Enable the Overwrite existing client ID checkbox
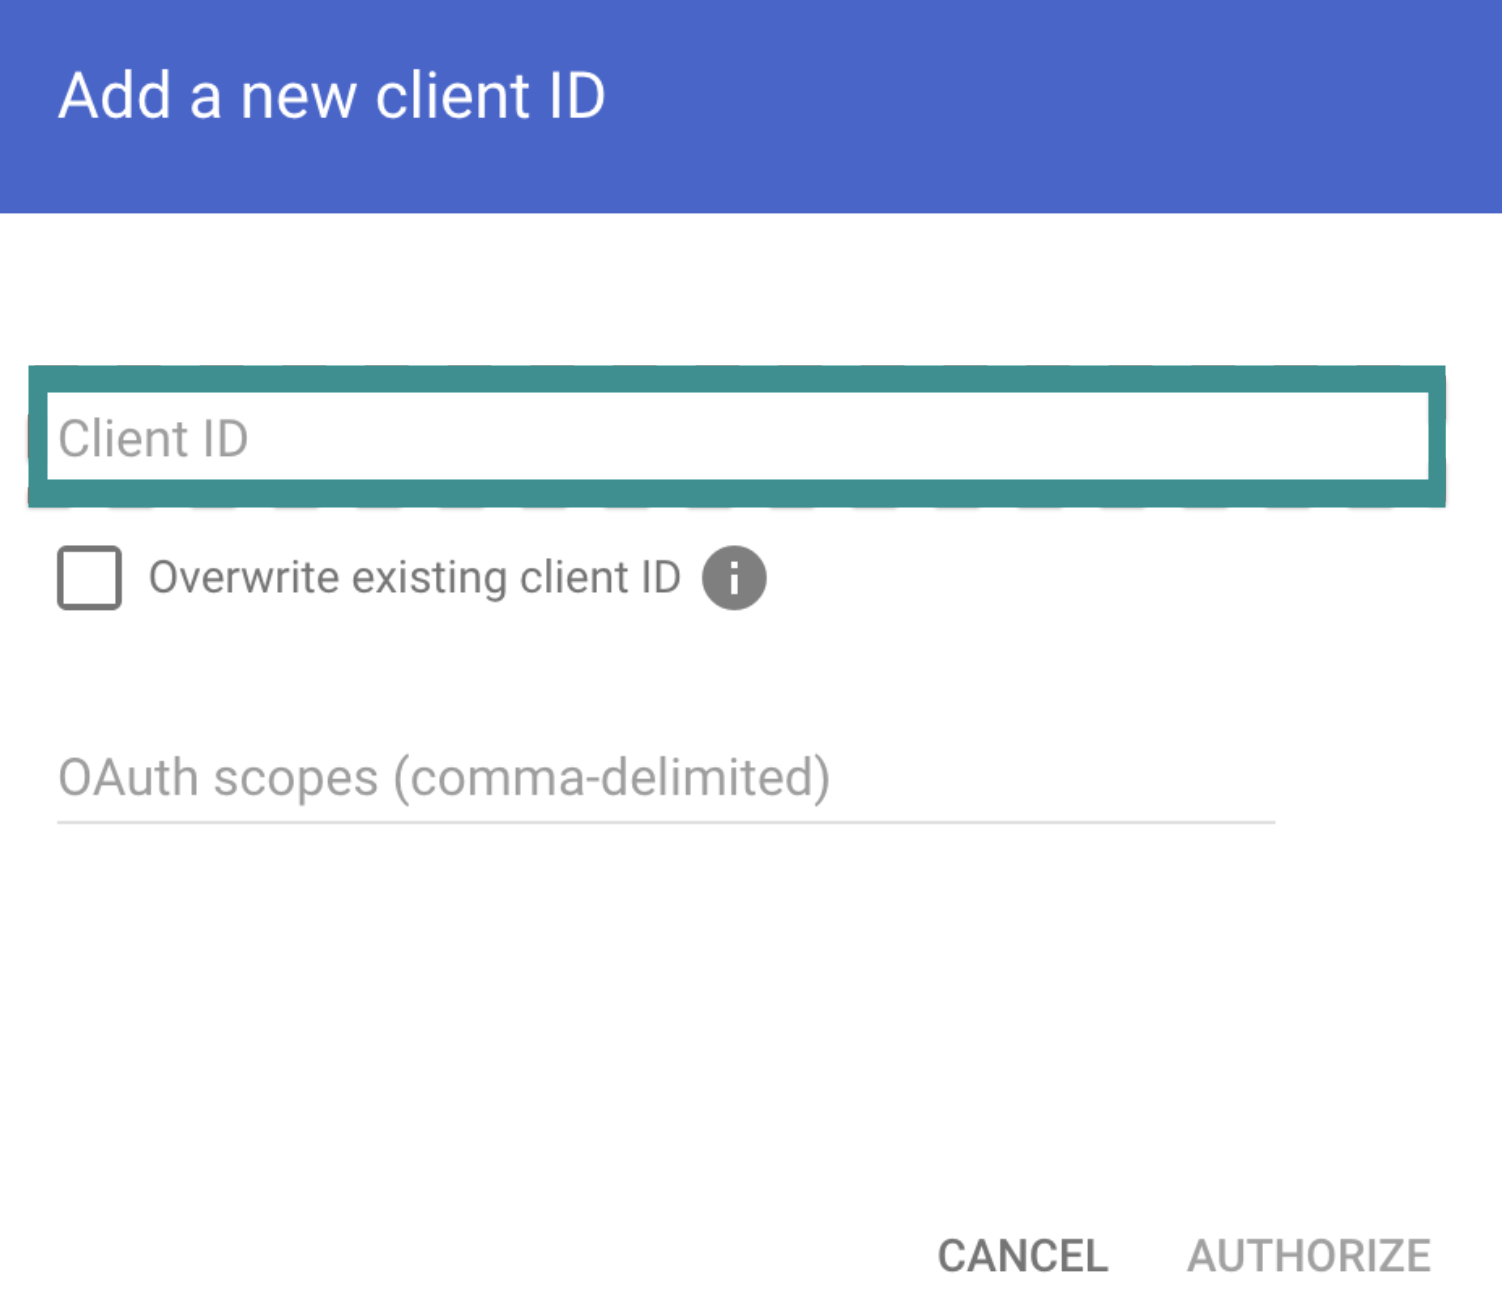Screen dimensions: 1502x1312 [88, 577]
